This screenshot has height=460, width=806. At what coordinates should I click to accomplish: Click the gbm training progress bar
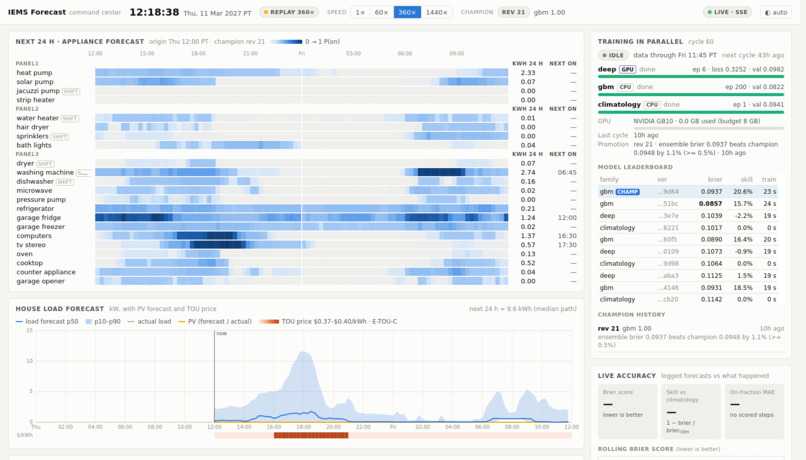pos(691,94)
